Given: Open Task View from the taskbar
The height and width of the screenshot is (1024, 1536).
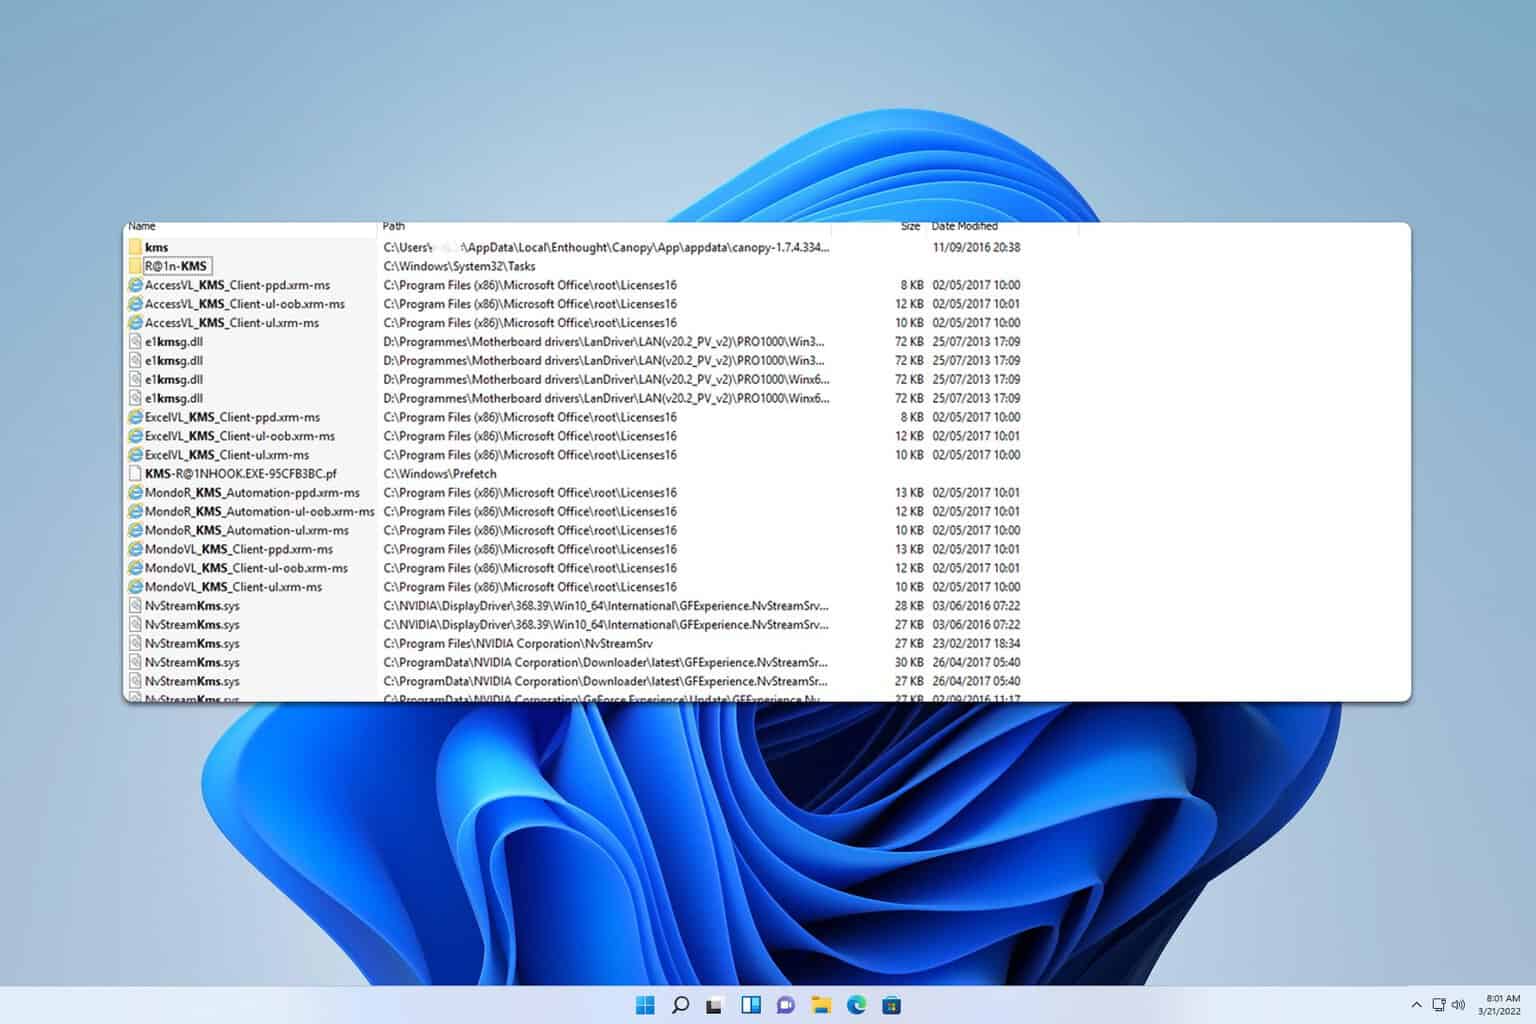Looking at the screenshot, I should (x=714, y=1005).
